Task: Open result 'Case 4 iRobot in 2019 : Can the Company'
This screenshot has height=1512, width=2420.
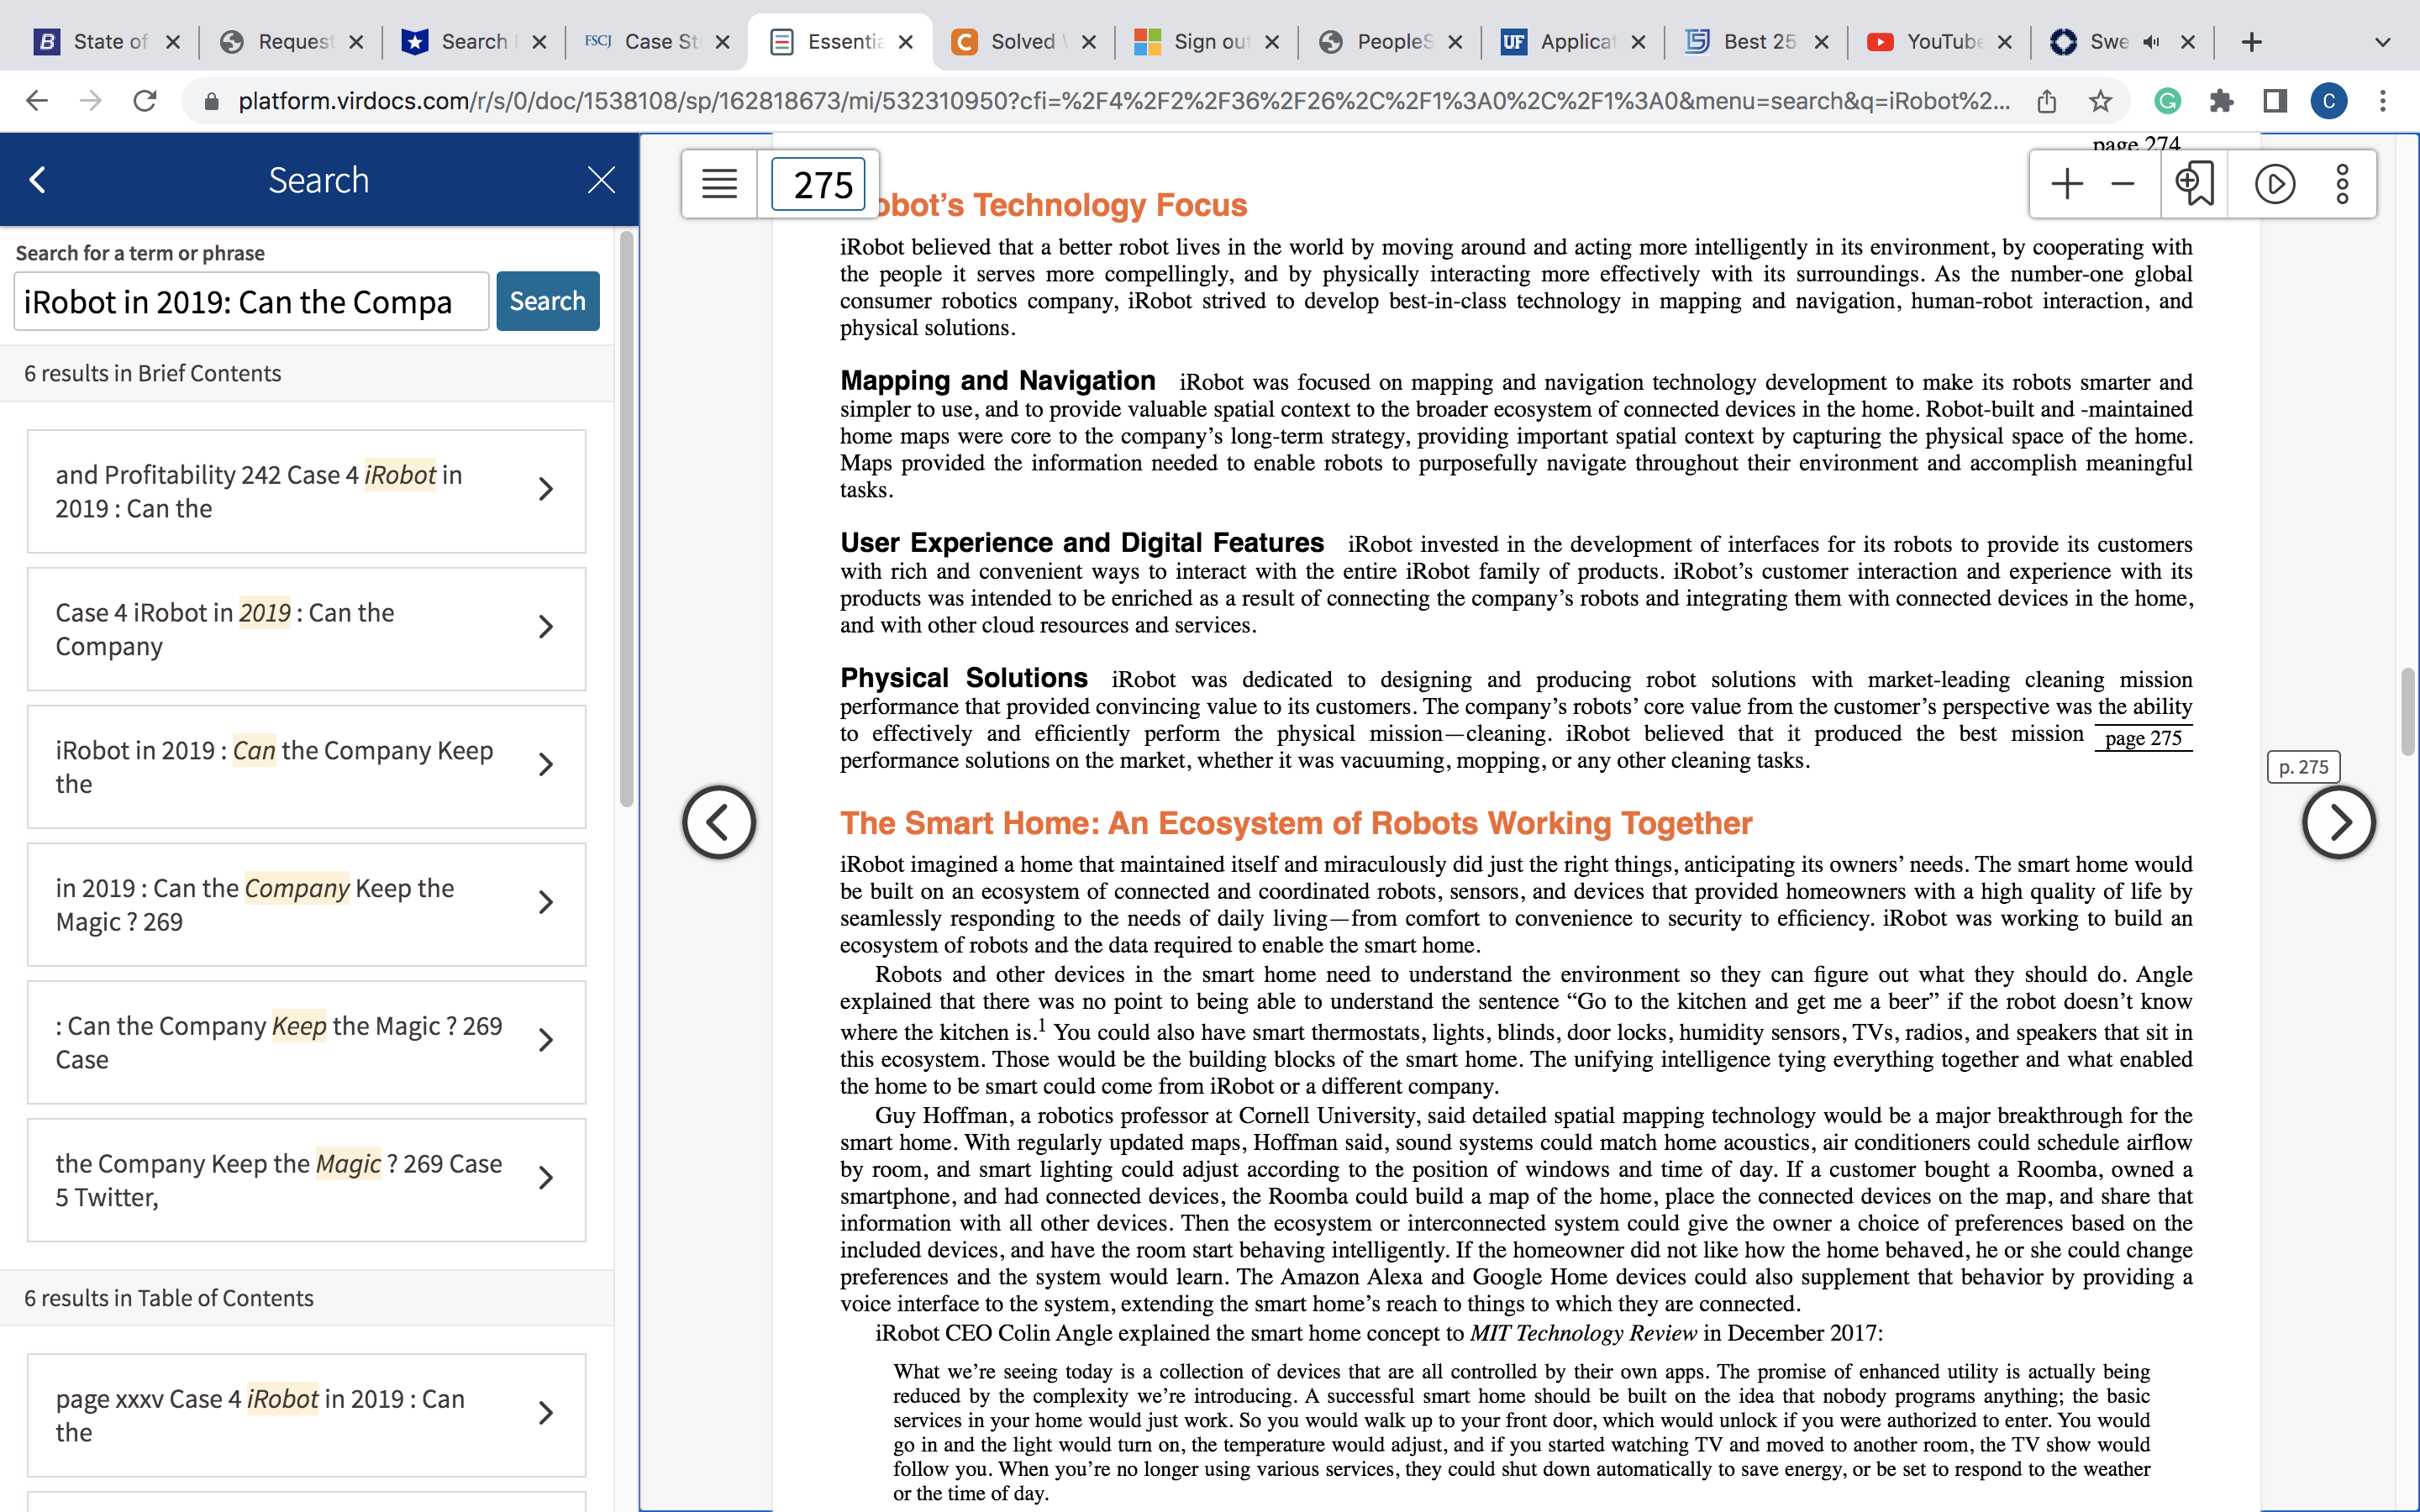Action: [x=306, y=629]
